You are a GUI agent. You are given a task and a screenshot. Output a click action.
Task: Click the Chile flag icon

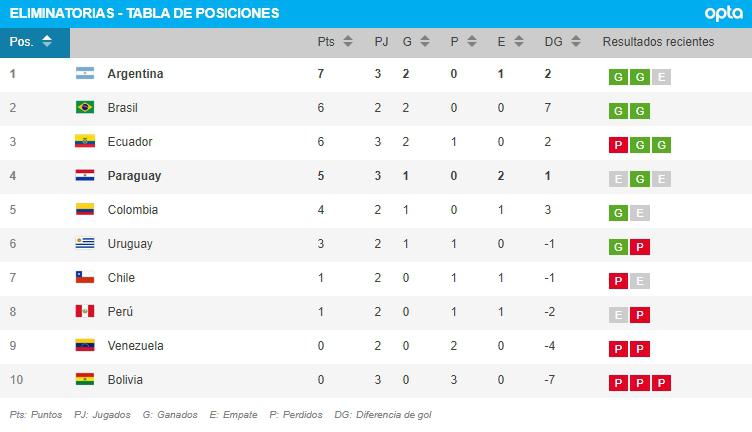tap(84, 278)
